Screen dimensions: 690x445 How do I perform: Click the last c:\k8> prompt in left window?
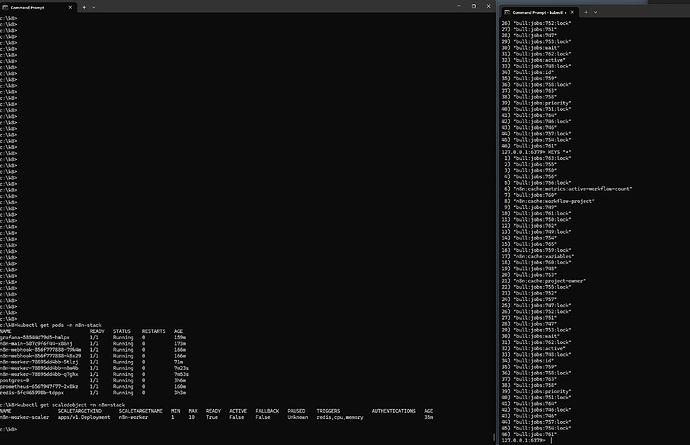(8, 429)
